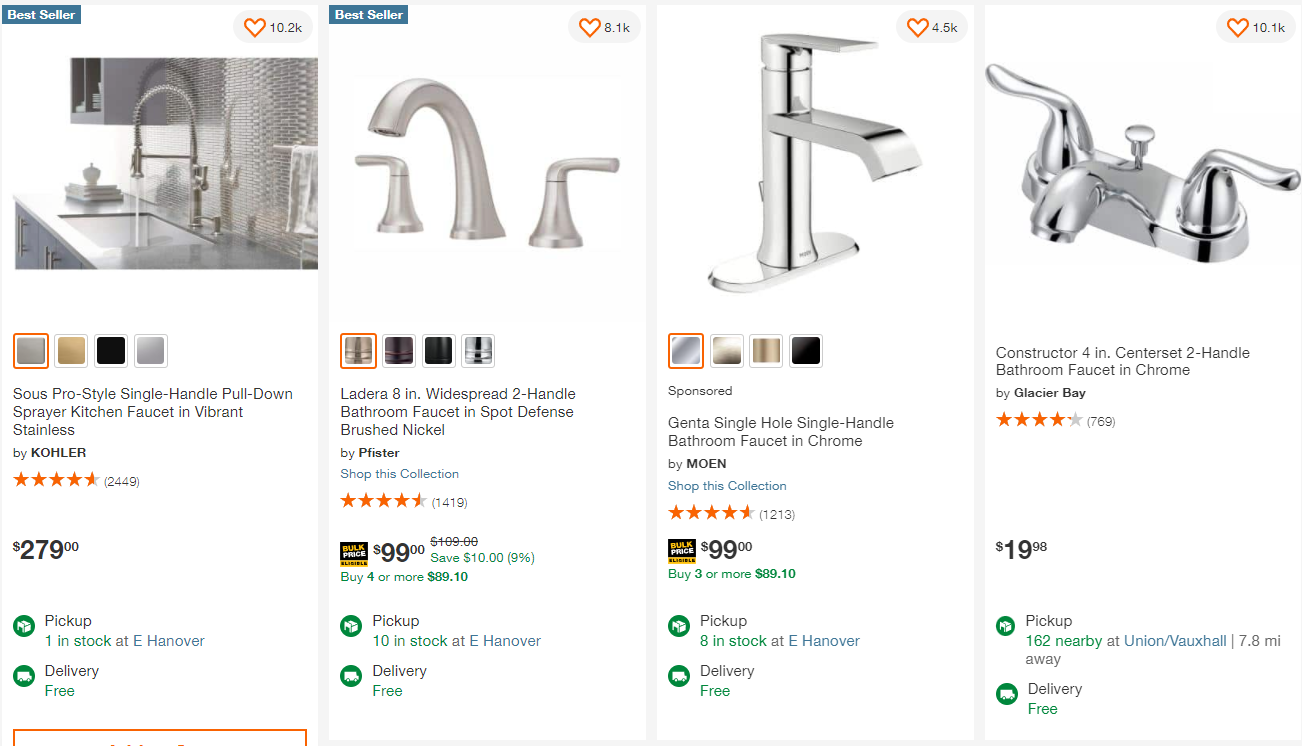Click the Pickup truck icon under the KOHLER faucet
Image resolution: width=1302 pixels, height=746 pixels.
coord(23,625)
